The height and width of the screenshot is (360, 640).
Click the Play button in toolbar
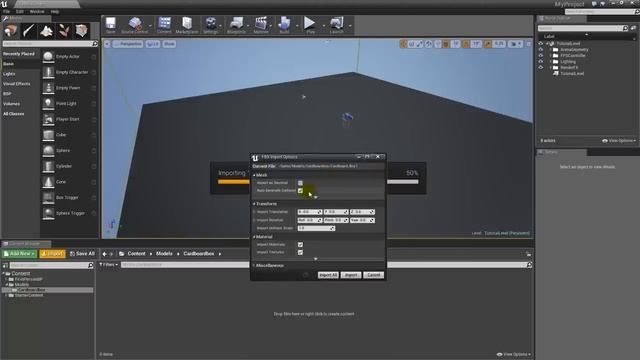310,25
